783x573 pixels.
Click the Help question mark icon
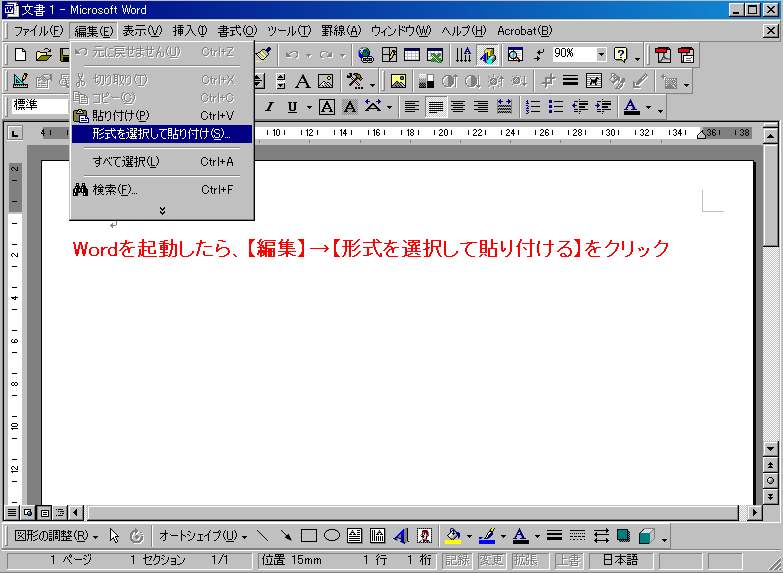[621, 54]
